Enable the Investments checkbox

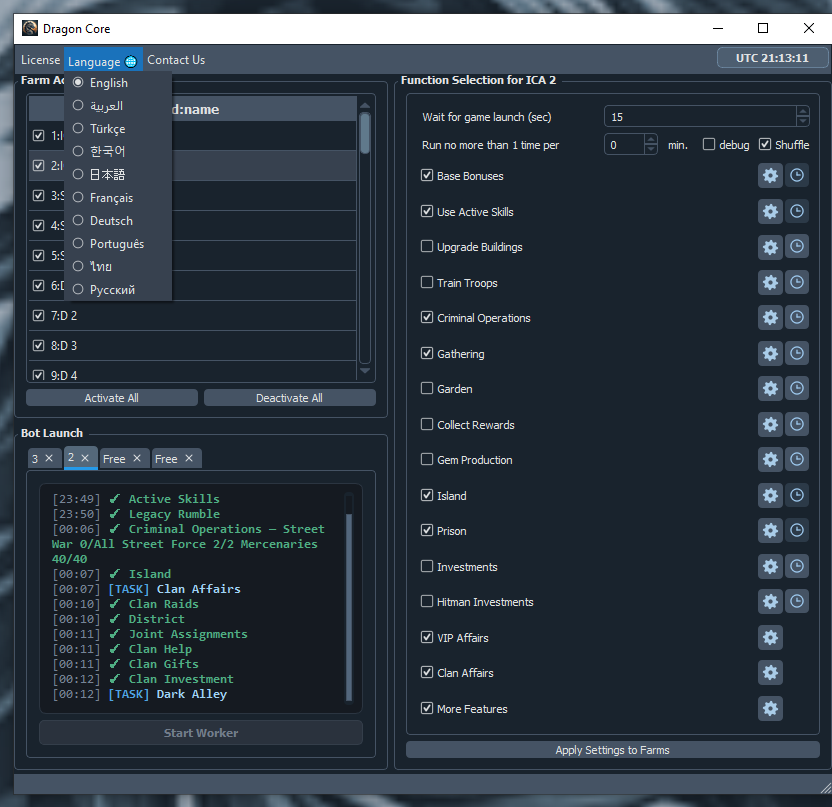(427, 566)
